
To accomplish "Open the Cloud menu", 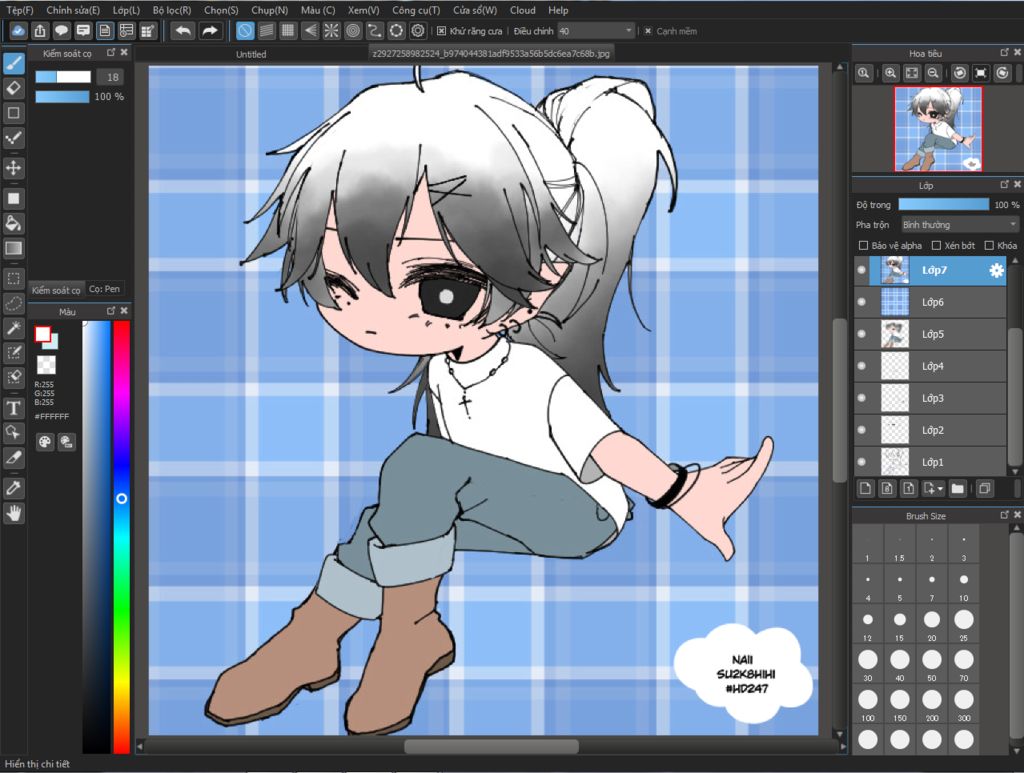I will (x=522, y=10).
